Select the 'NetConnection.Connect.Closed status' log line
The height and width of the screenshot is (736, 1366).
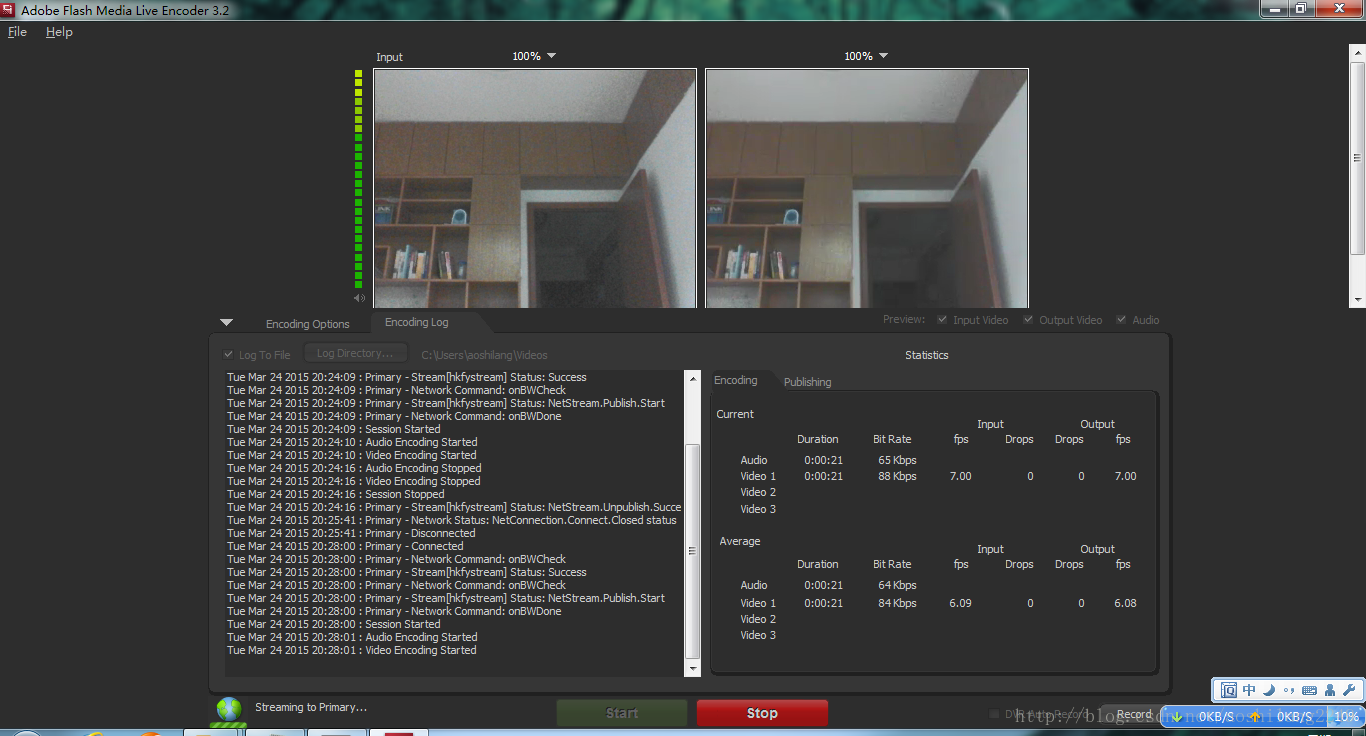pos(452,520)
